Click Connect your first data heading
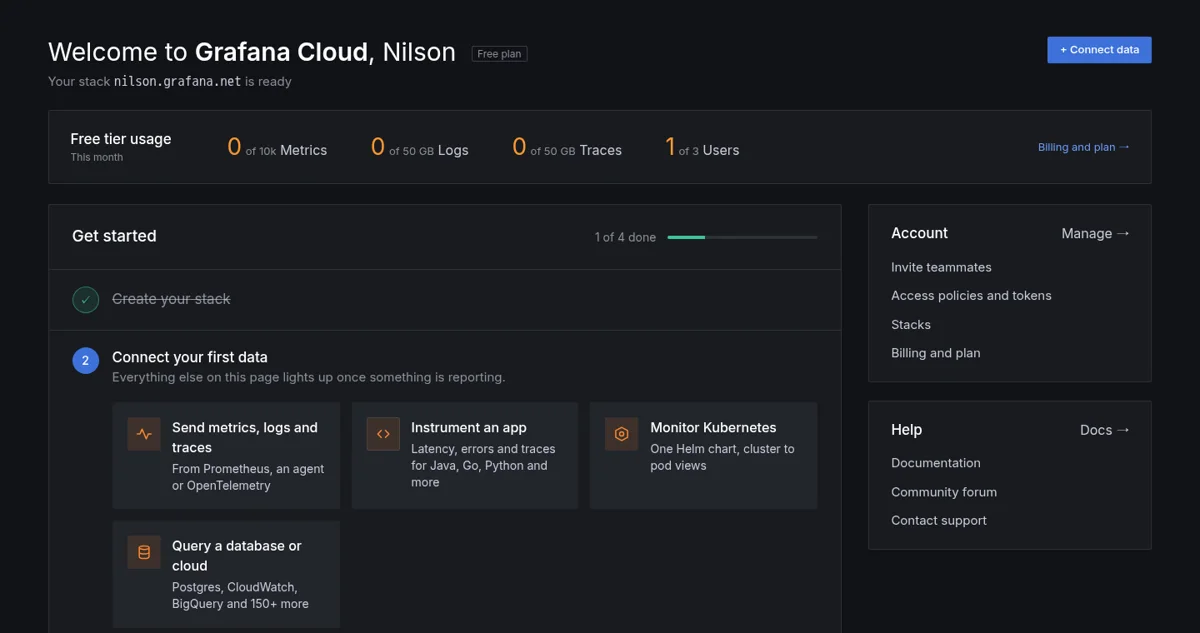The image size is (1200, 633). [x=190, y=357]
